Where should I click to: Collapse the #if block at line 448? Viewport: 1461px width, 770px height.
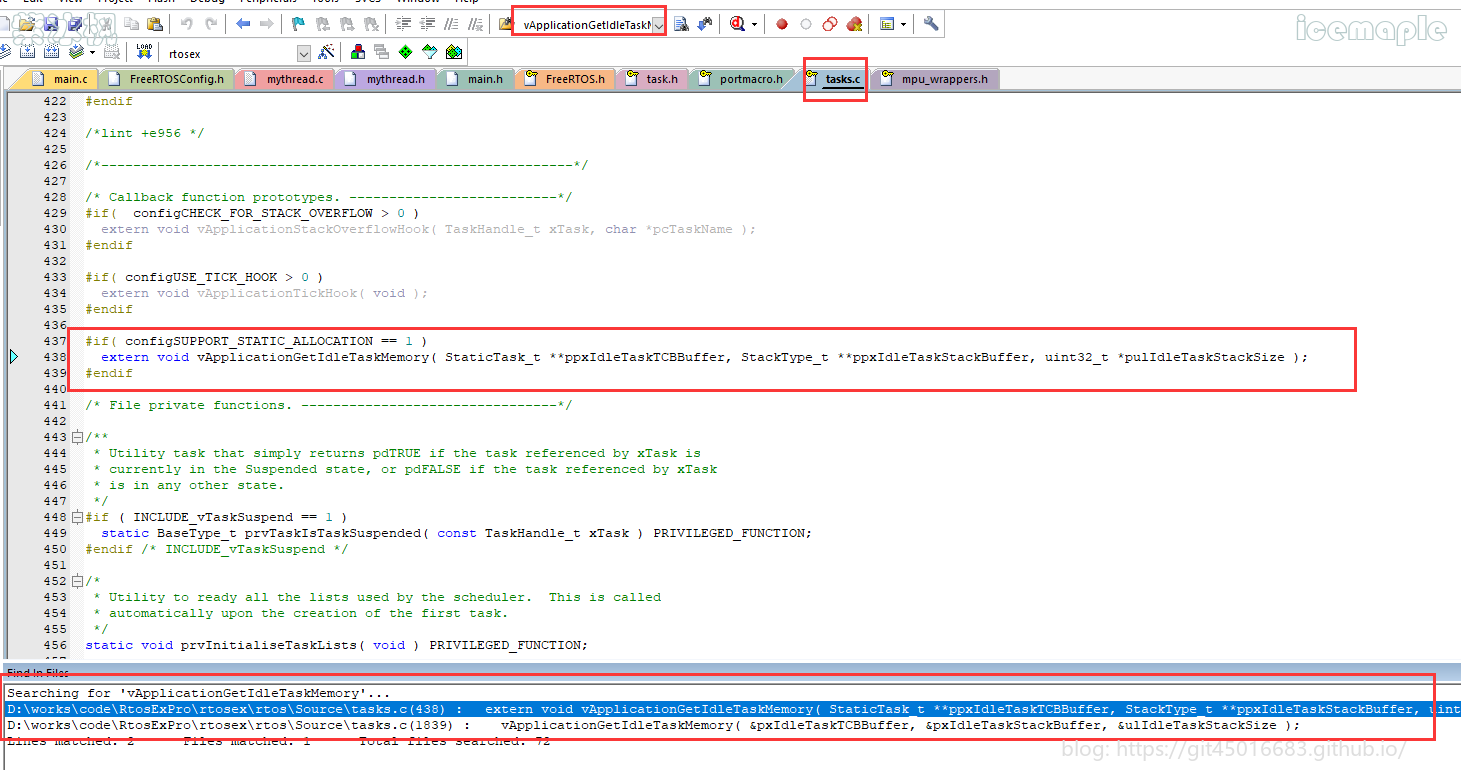pyautogui.click(x=77, y=517)
